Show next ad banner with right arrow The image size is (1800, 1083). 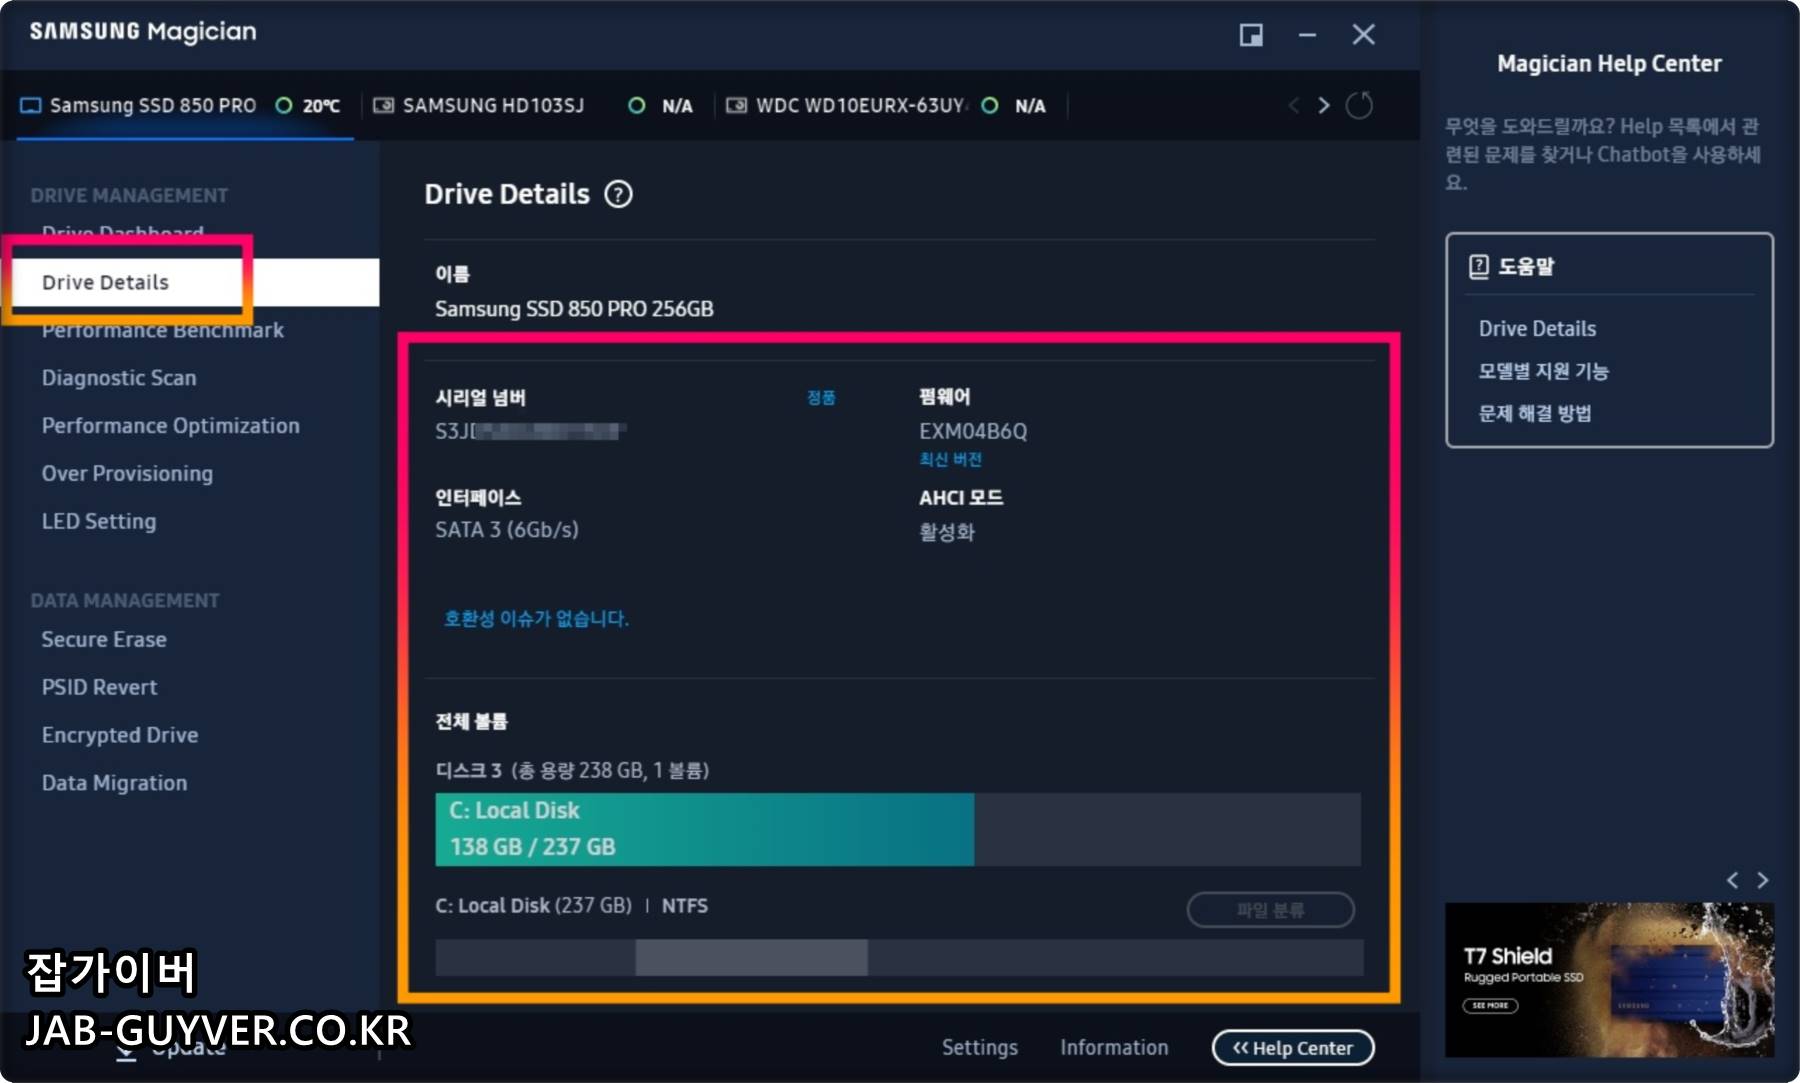click(1763, 880)
